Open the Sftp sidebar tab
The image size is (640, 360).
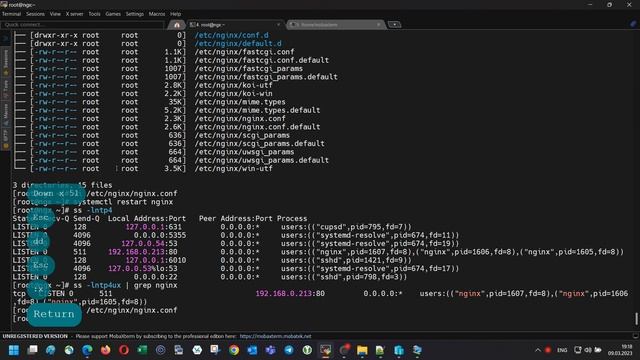[6, 140]
